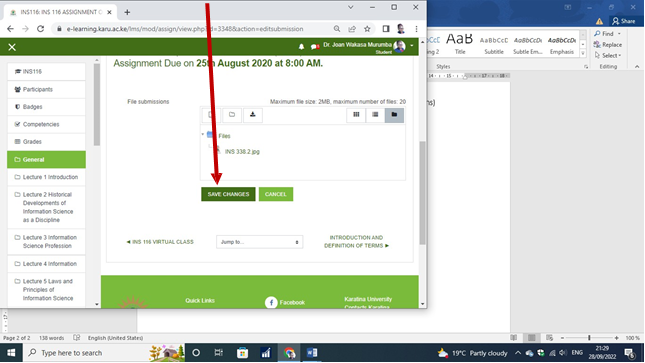
Task: Click Replace in Word ribbon
Action: 608,44
